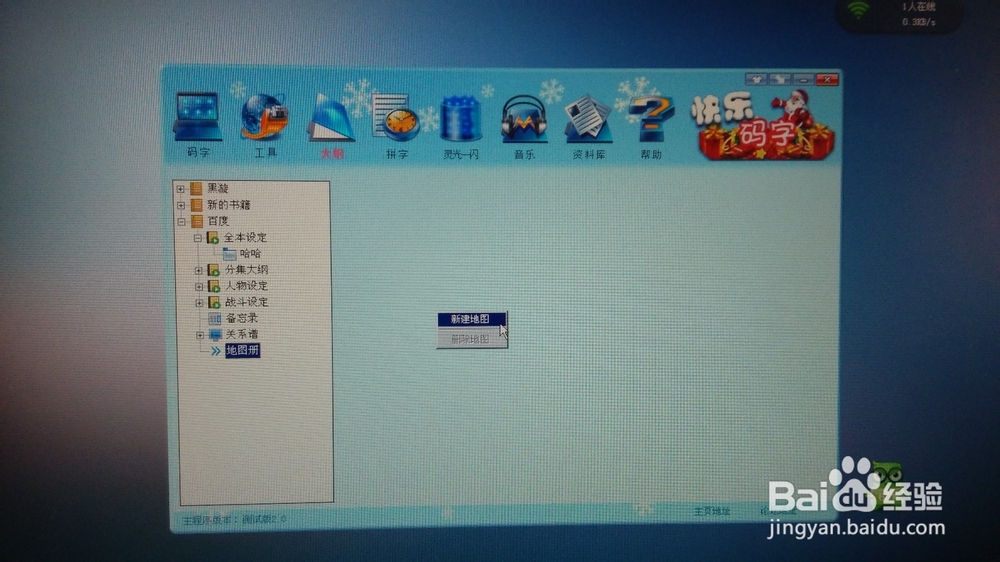Minimize the writing application window
The image size is (1000, 562).
coord(804,79)
